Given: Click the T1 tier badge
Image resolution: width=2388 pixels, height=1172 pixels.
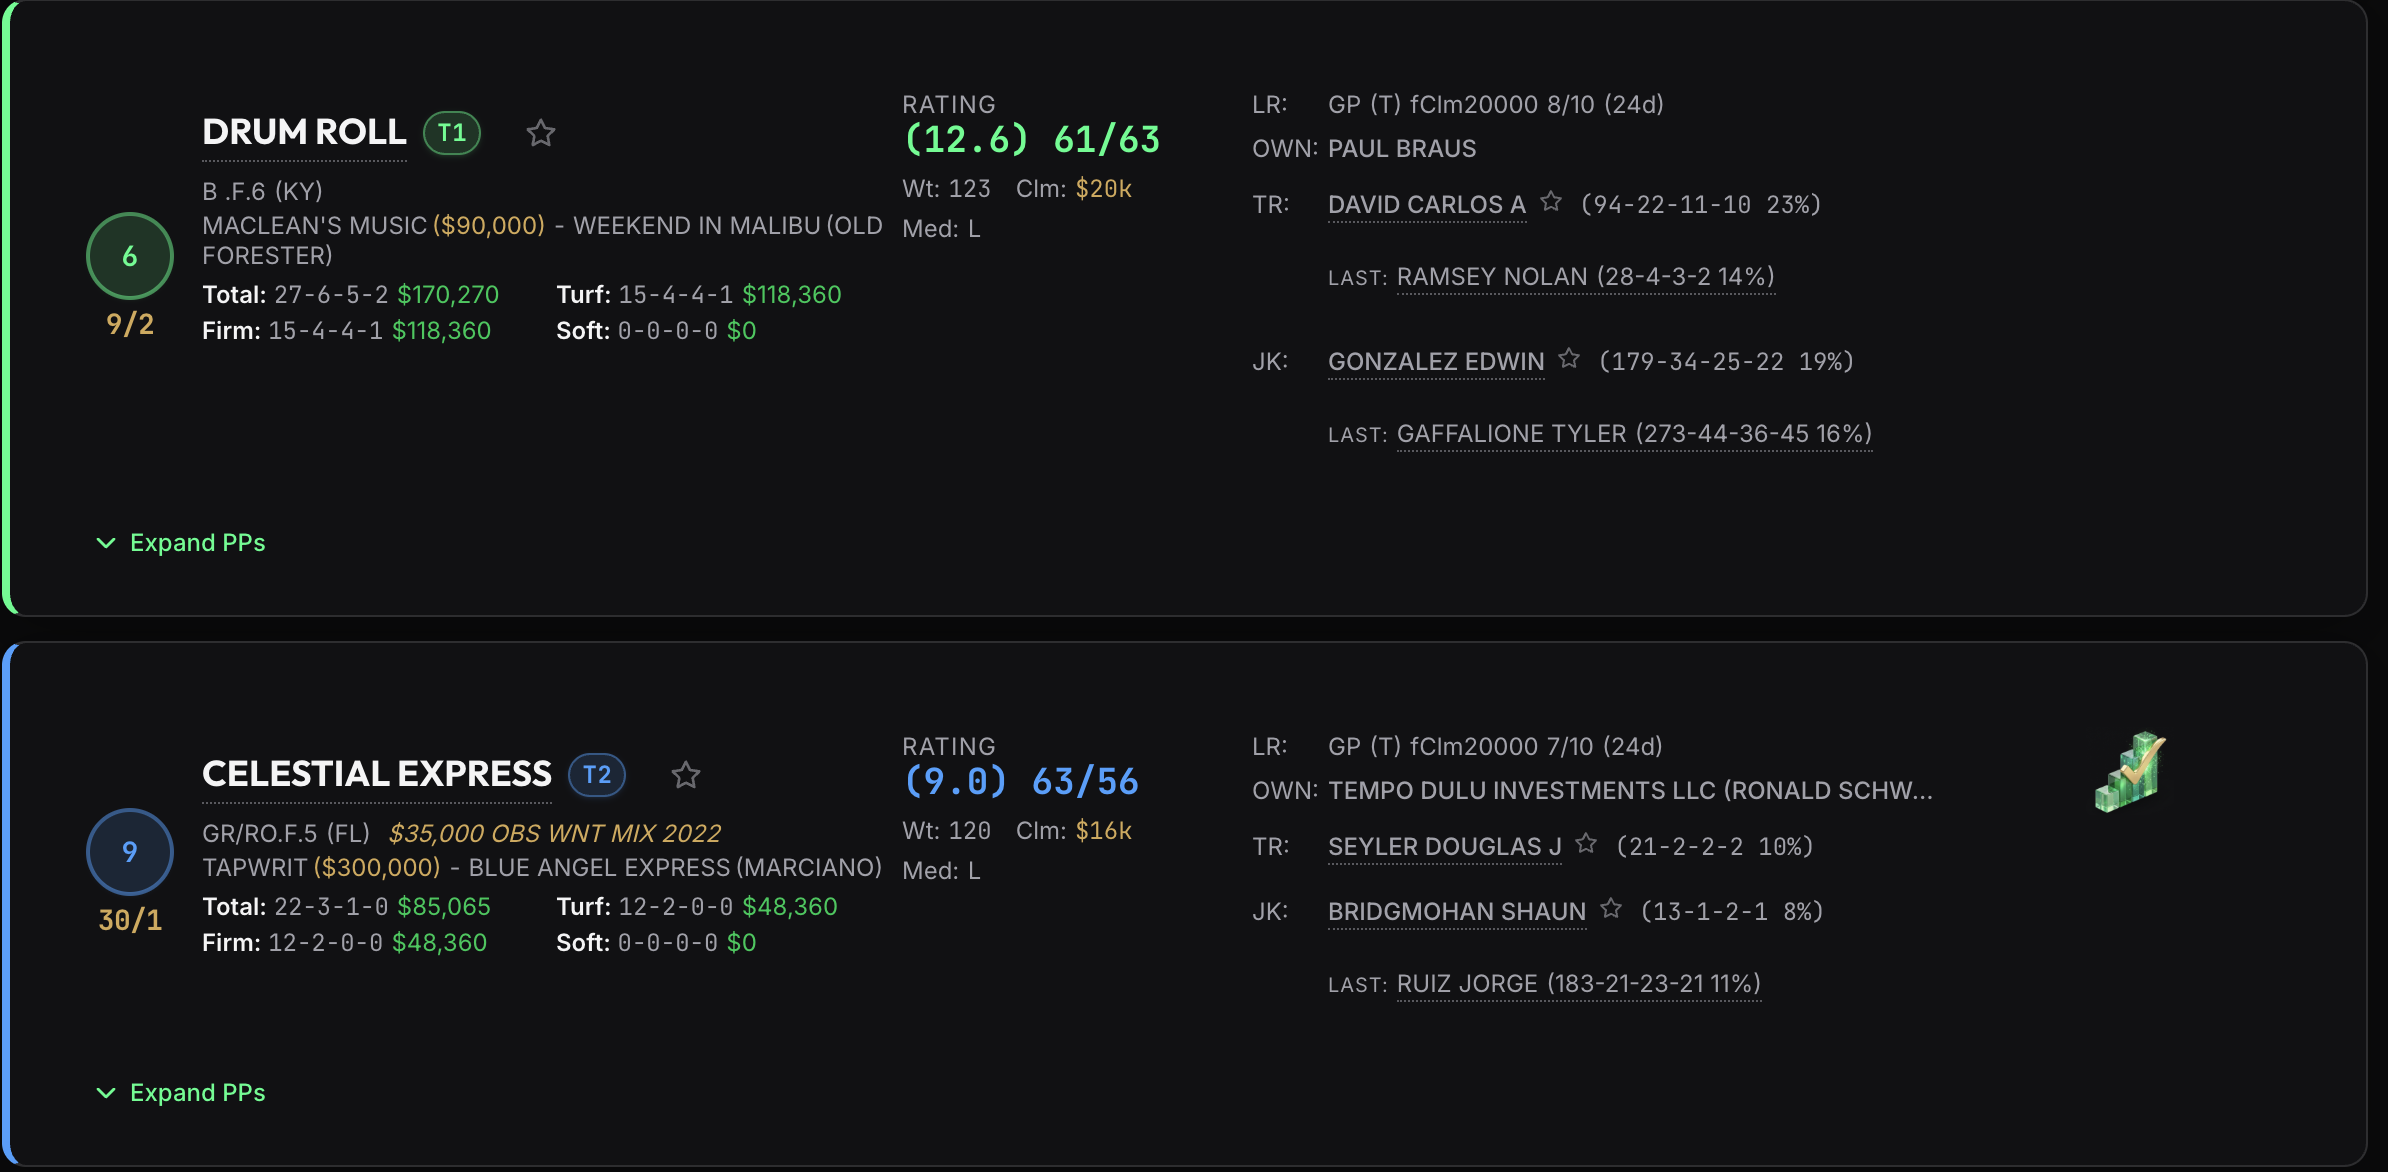Looking at the screenshot, I should 452,133.
